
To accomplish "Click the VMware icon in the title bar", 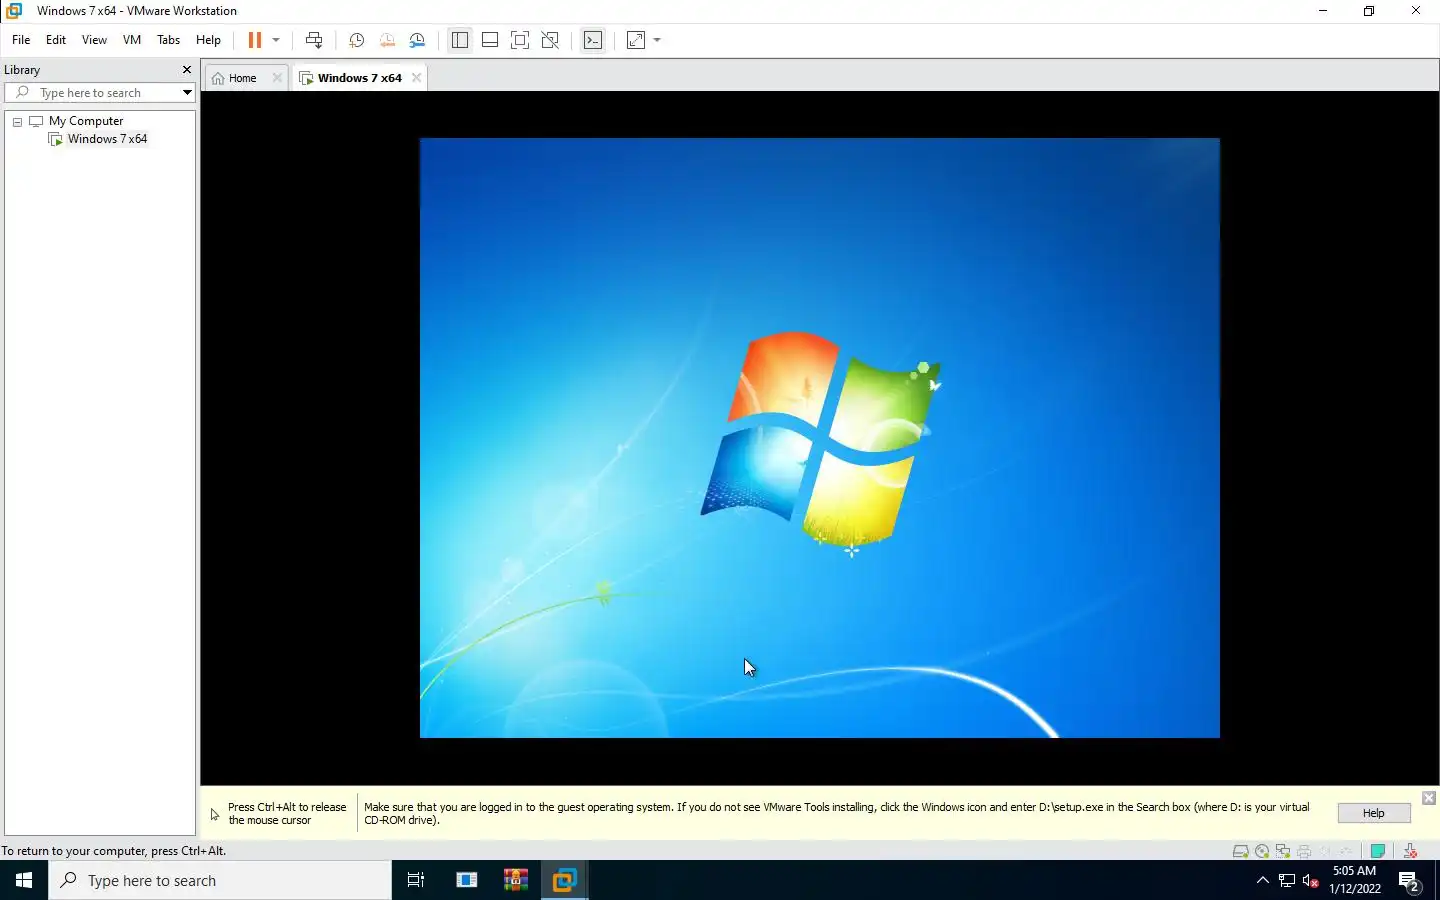I will click(14, 11).
